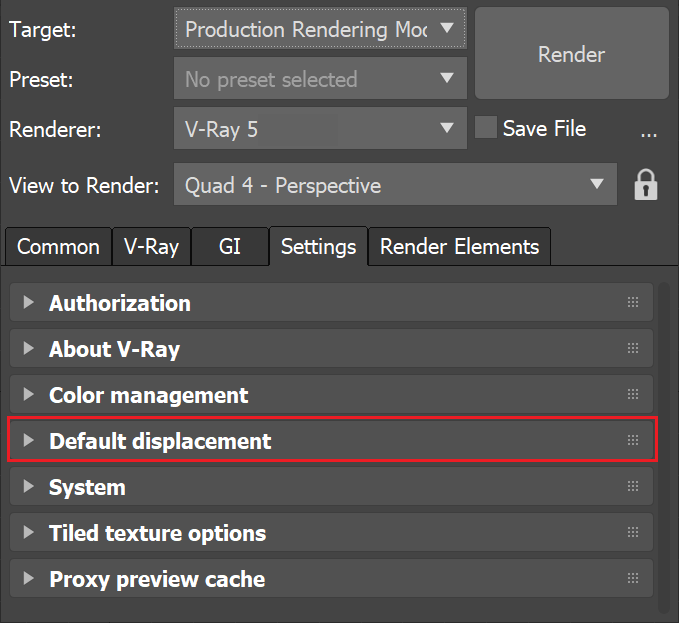
Task: Switch to the Render Elements tab
Action: coord(459,247)
